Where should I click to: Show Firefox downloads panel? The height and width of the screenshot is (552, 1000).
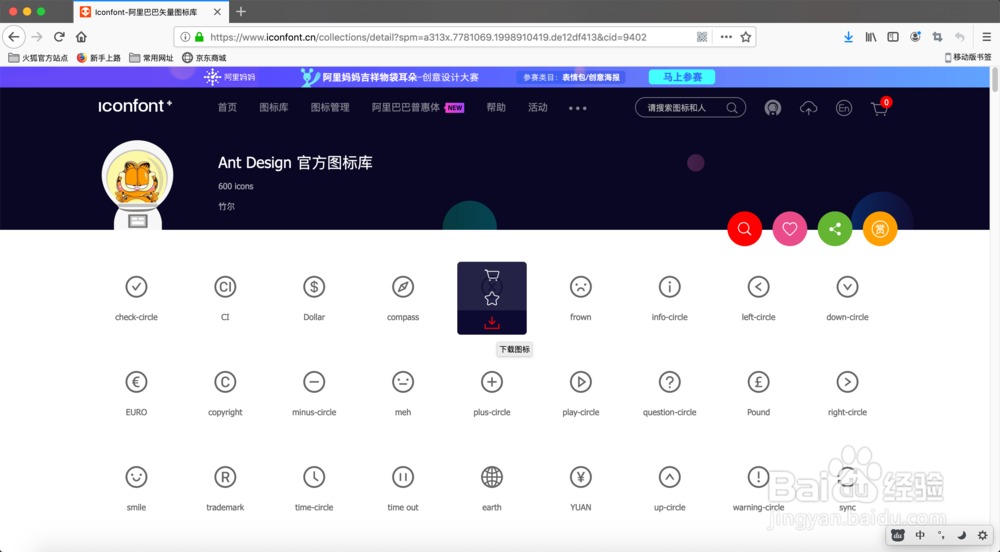tap(848, 37)
